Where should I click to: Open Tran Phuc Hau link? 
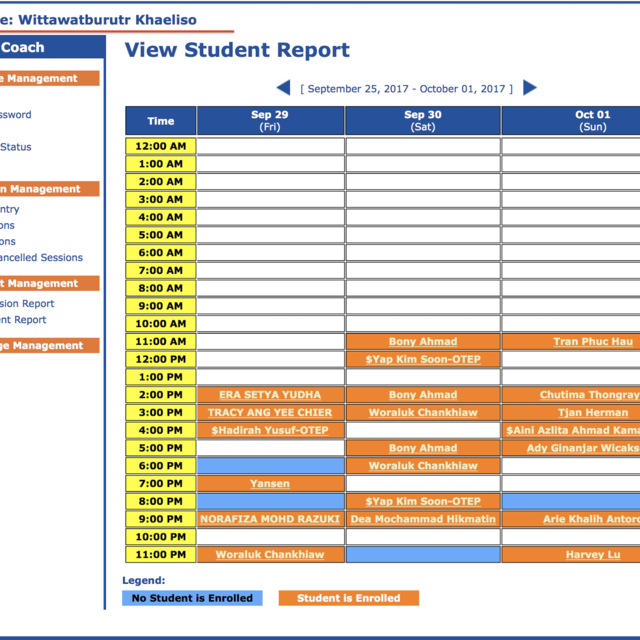(x=593, y=342)
